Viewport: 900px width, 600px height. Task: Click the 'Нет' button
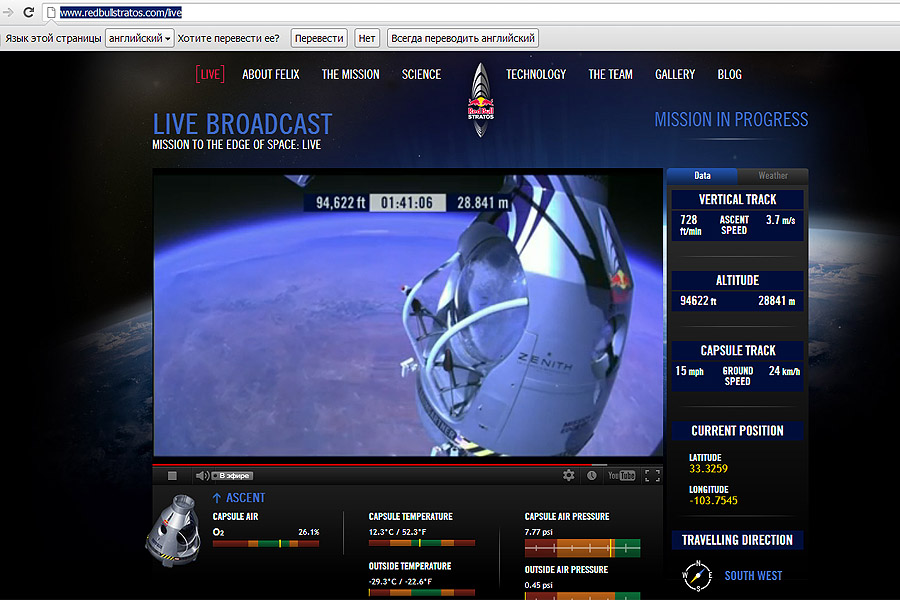click(367, 38)
